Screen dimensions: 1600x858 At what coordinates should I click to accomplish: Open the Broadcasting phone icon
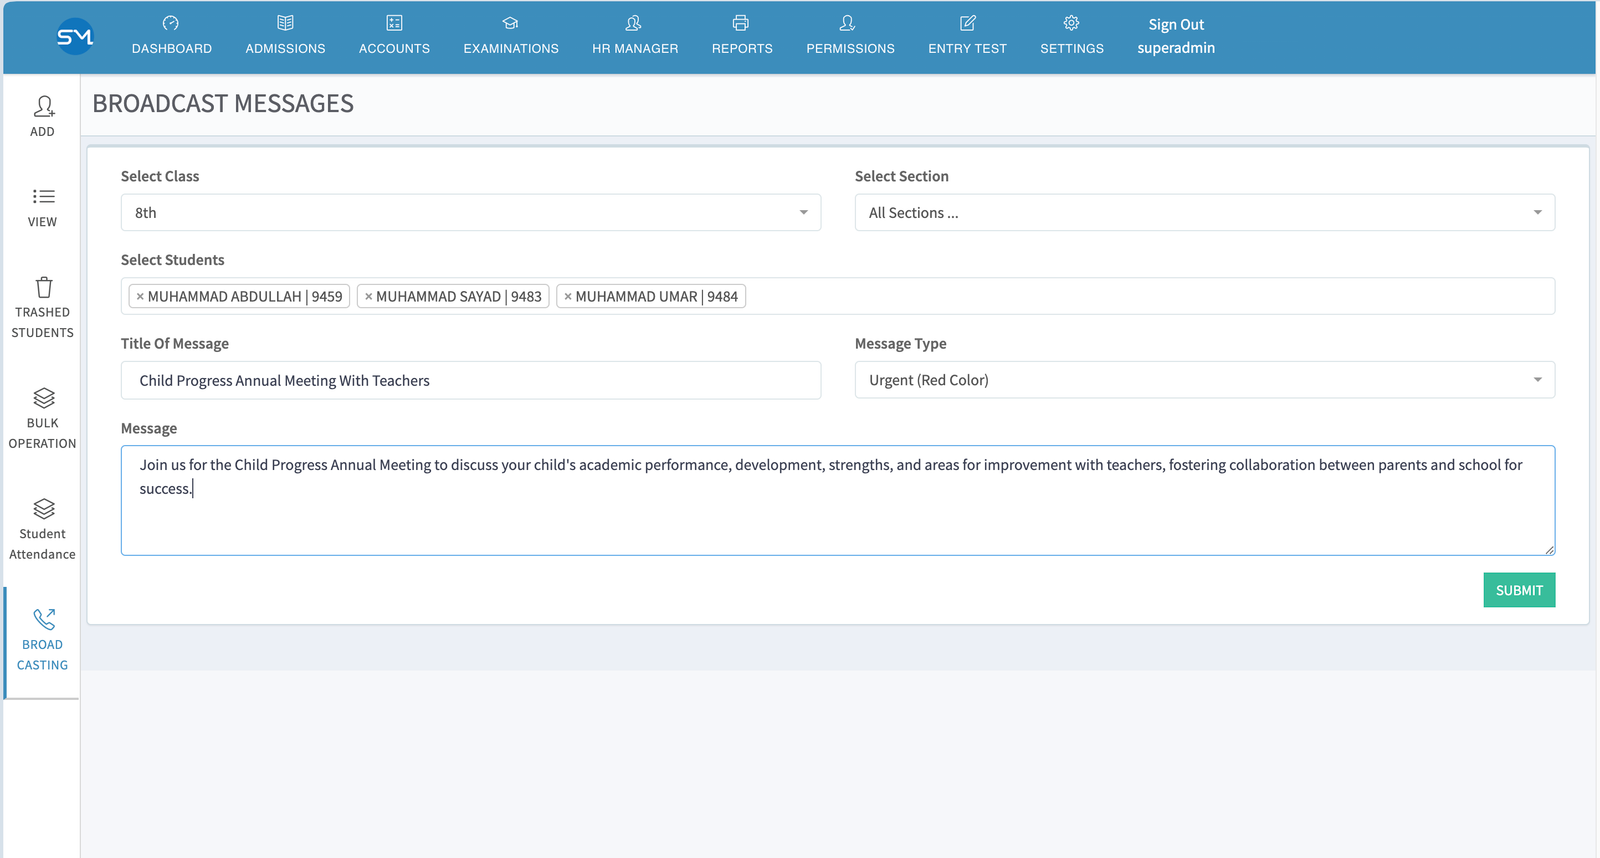coord(44,620)
